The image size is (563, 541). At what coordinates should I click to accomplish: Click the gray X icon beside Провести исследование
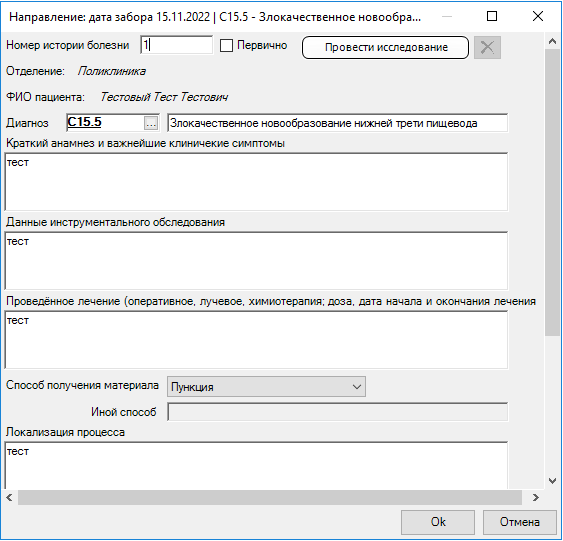487,47
